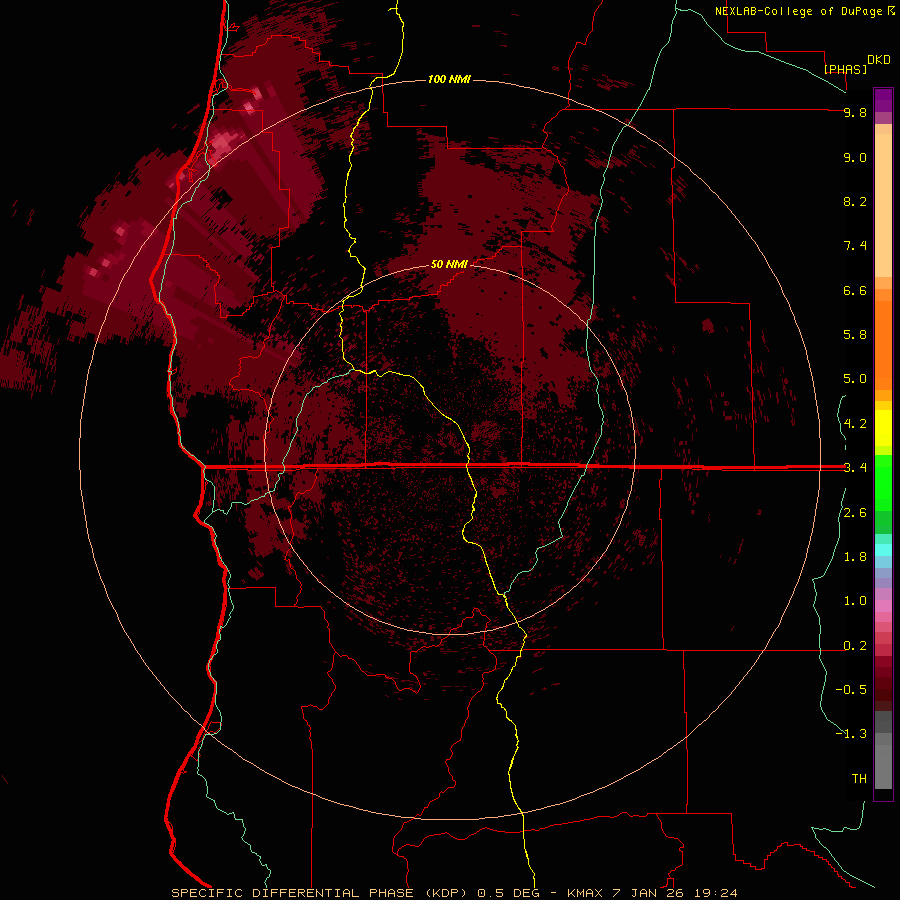Click the 9.0 scale value
This screenshot has height=900, width=900.
pyautogui.click(x=855, y=157)
